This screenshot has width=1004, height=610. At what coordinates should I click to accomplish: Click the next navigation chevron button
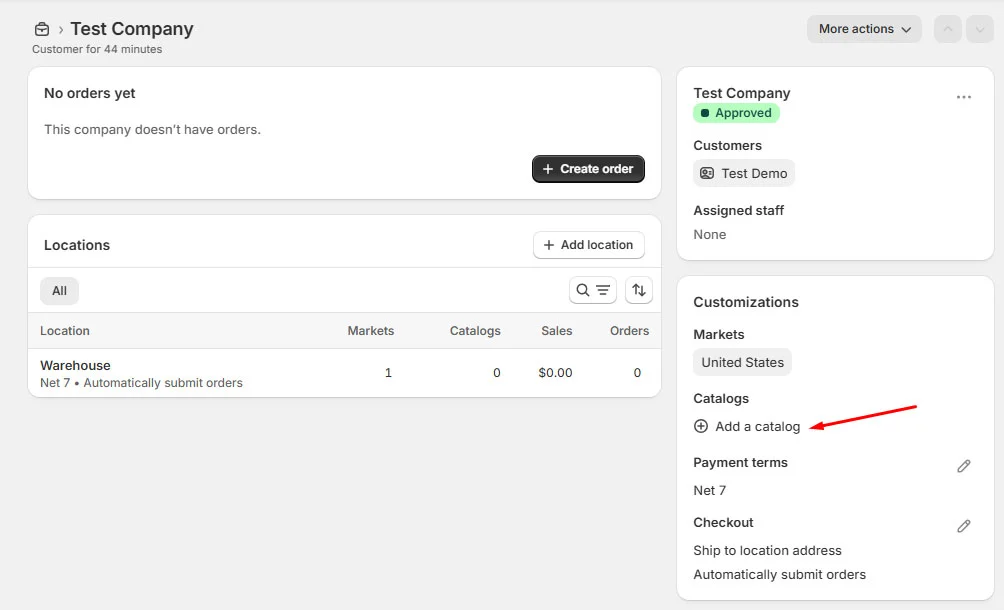click(980, 28)
